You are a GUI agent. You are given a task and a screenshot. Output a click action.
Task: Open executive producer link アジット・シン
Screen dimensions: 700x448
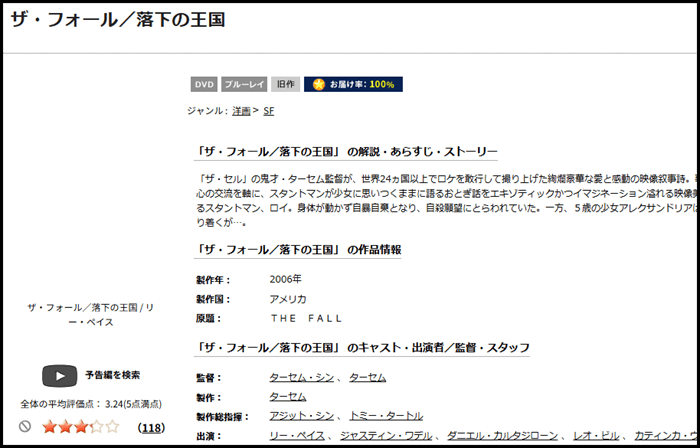[x=302, y=416]
